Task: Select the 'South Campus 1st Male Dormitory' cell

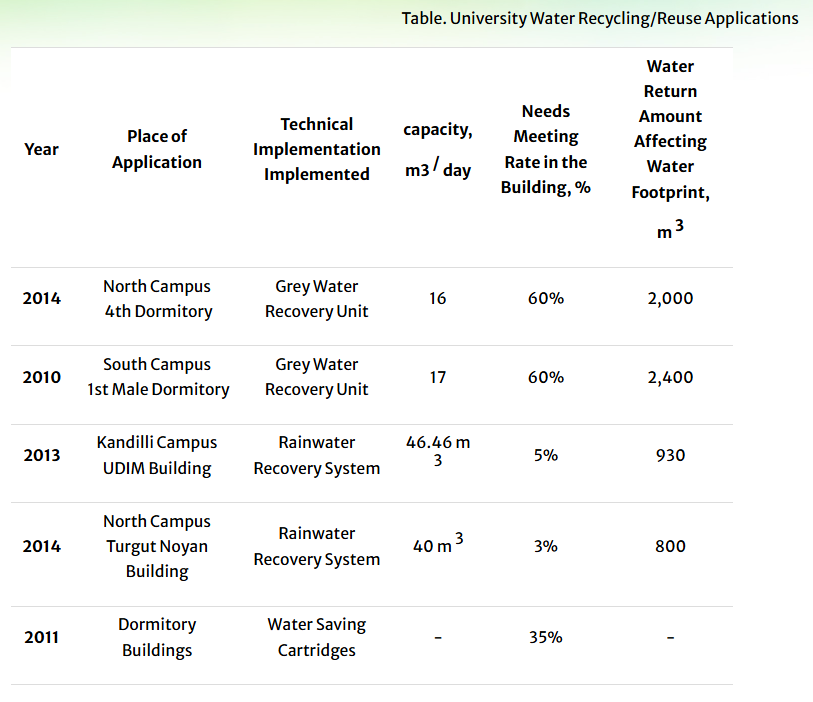Action: click(x=157, y=377)
